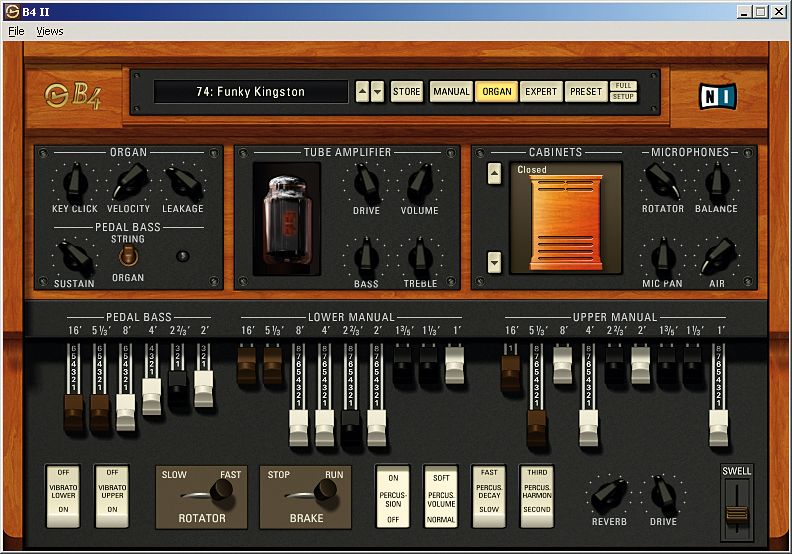792x554 pixels.
Task: Select the next preset with down arrow
Action: 377,91
